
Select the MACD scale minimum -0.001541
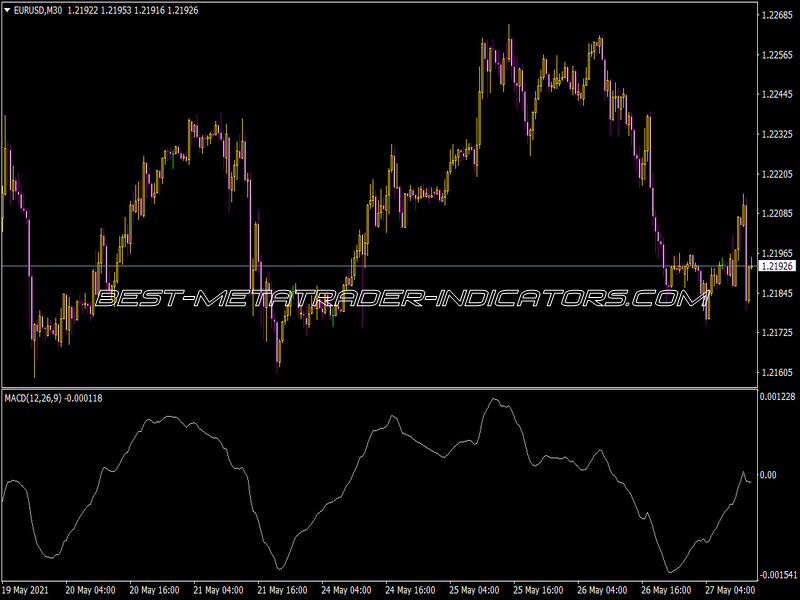[779, 575]
